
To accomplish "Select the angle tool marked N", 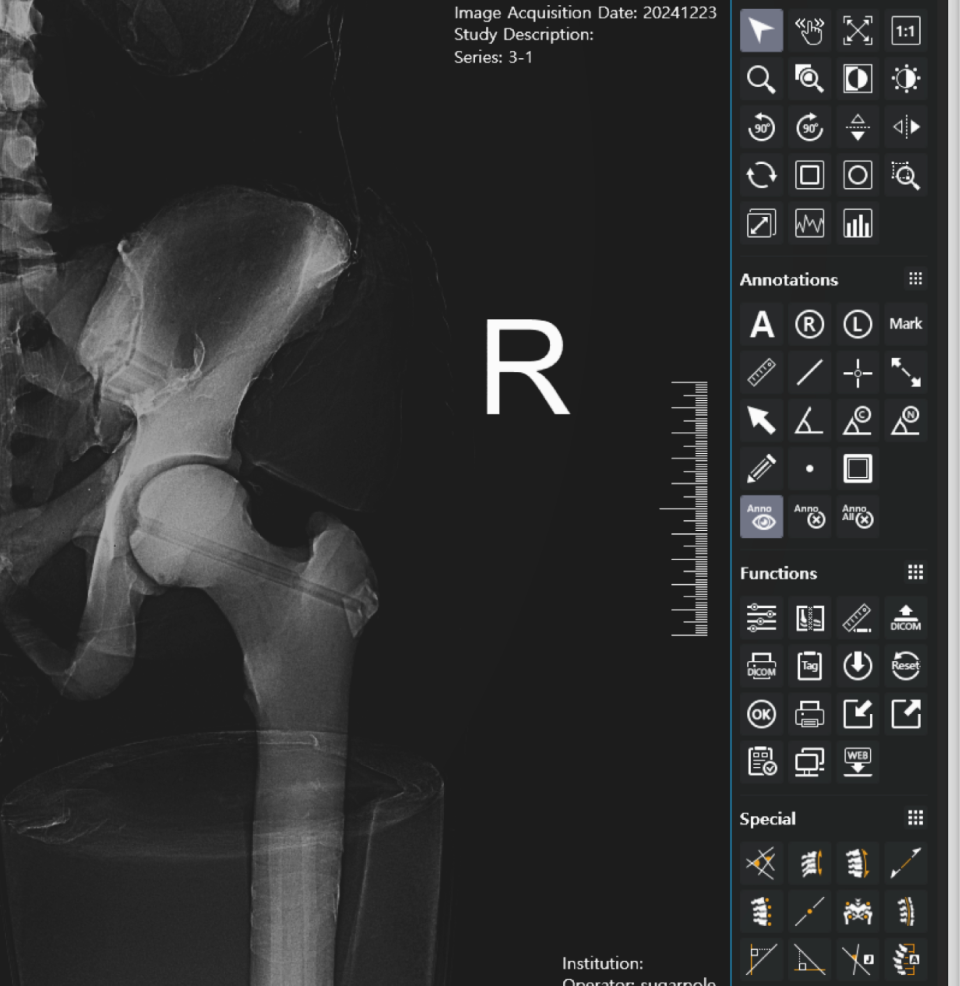I will [906, 421].
